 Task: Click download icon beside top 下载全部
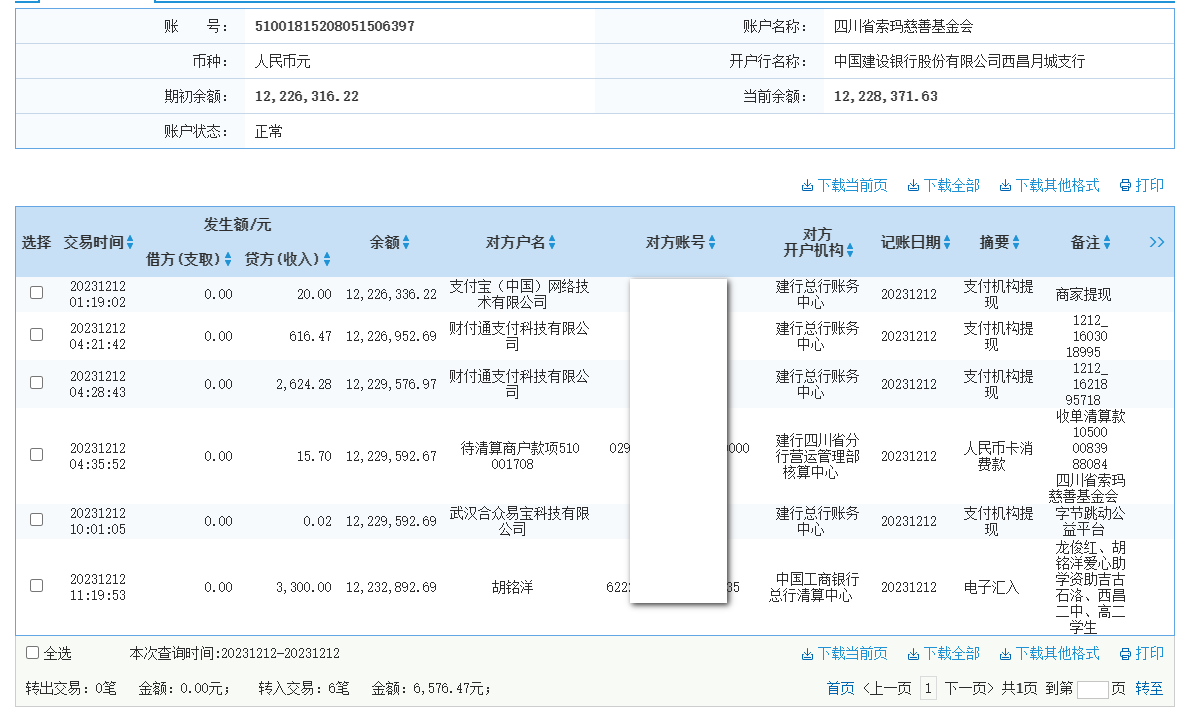pyautogui.click(x=913, y=186)
